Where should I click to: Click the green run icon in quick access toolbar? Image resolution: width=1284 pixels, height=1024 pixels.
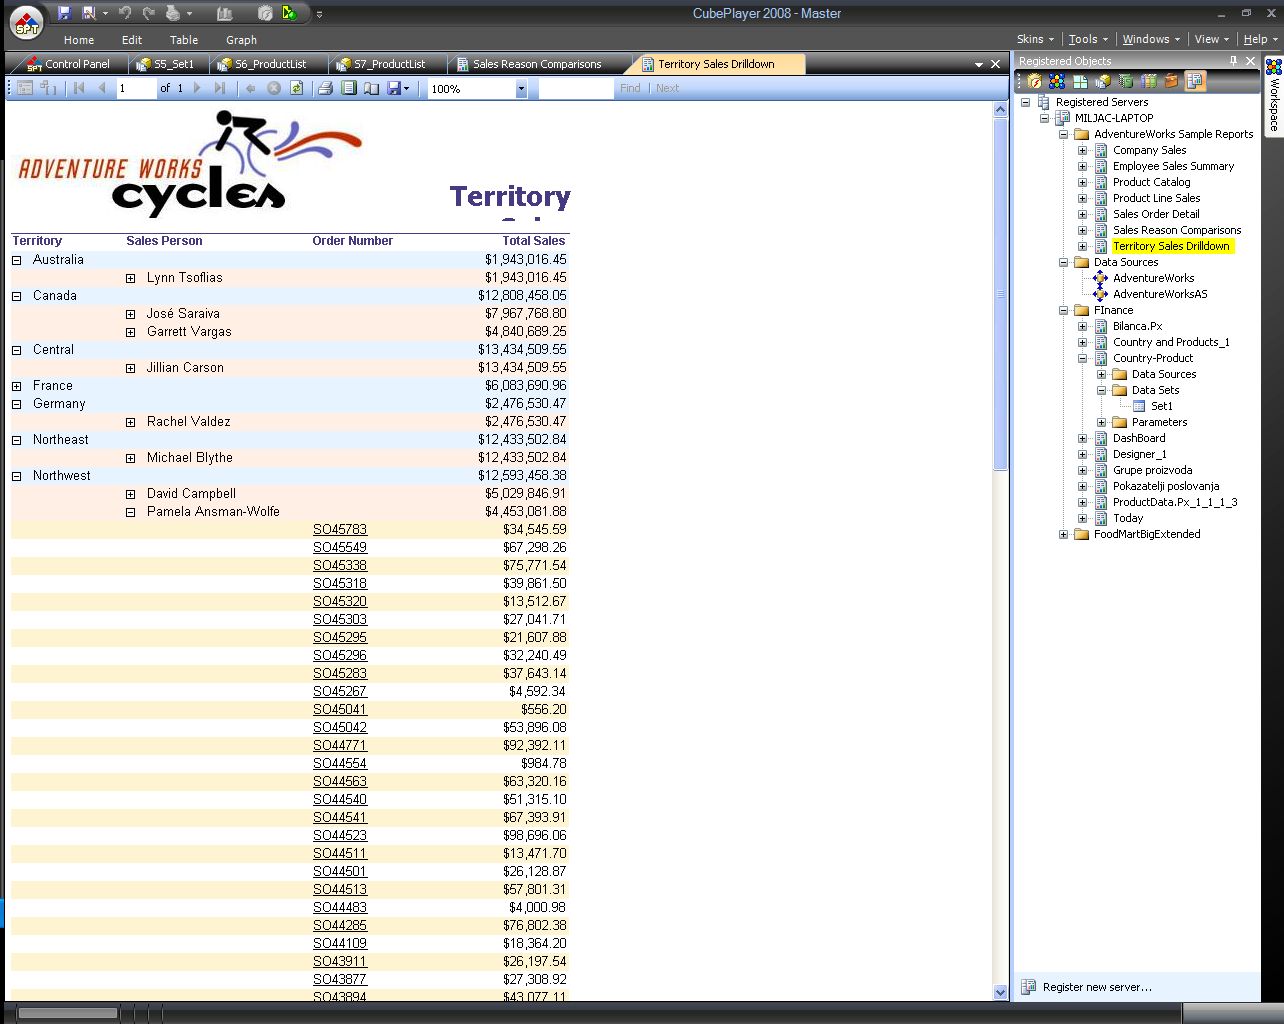coord(289,13)
